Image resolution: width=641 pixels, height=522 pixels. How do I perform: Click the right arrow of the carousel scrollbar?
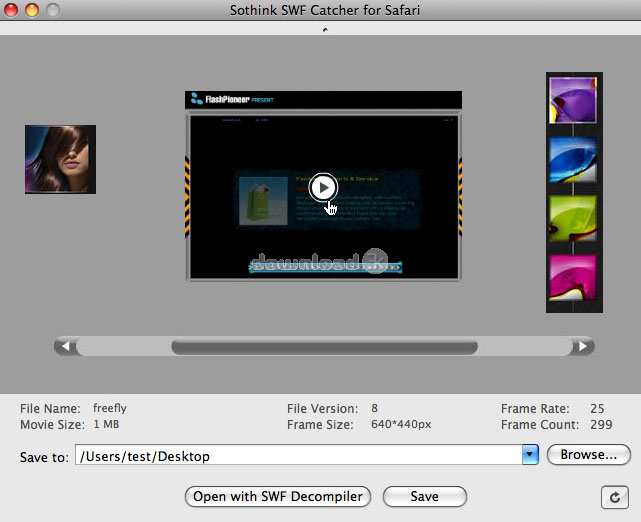(582, 347)
